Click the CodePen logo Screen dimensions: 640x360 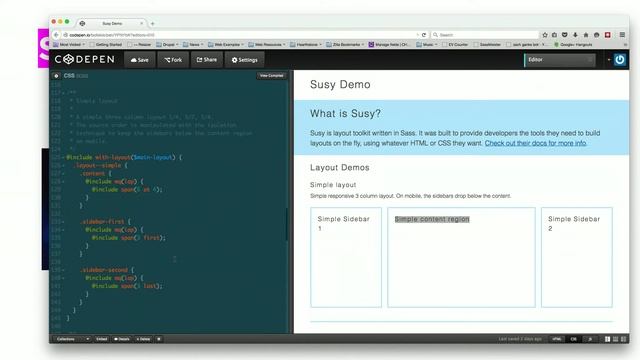(84, 60)
